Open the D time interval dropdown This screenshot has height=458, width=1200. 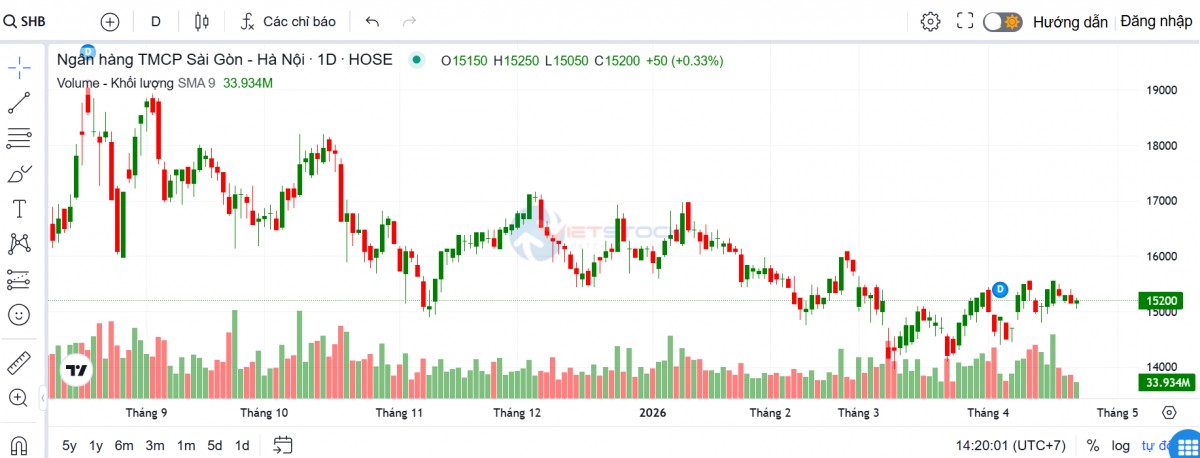[155, 21]
